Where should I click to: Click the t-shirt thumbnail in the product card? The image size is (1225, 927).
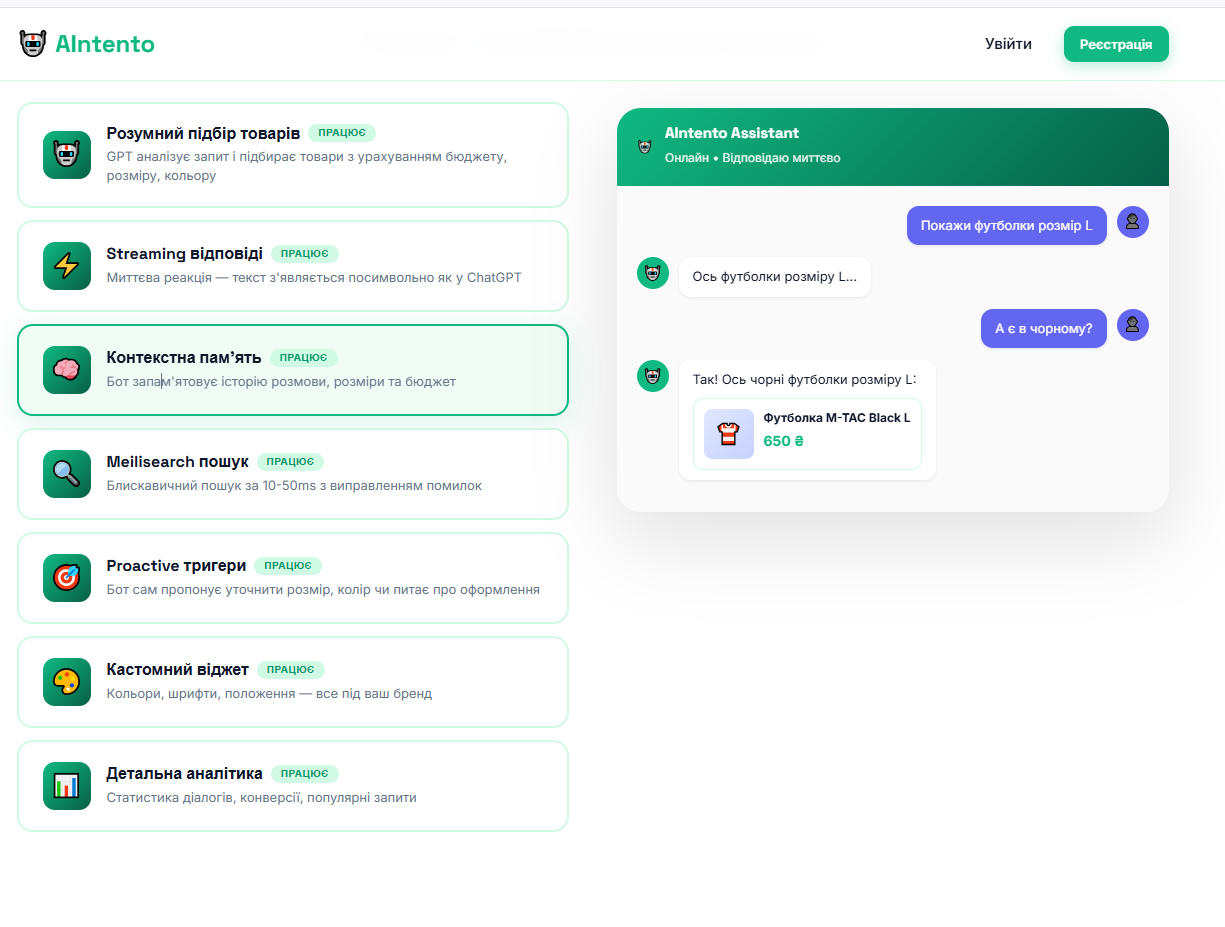pos(728,434)
